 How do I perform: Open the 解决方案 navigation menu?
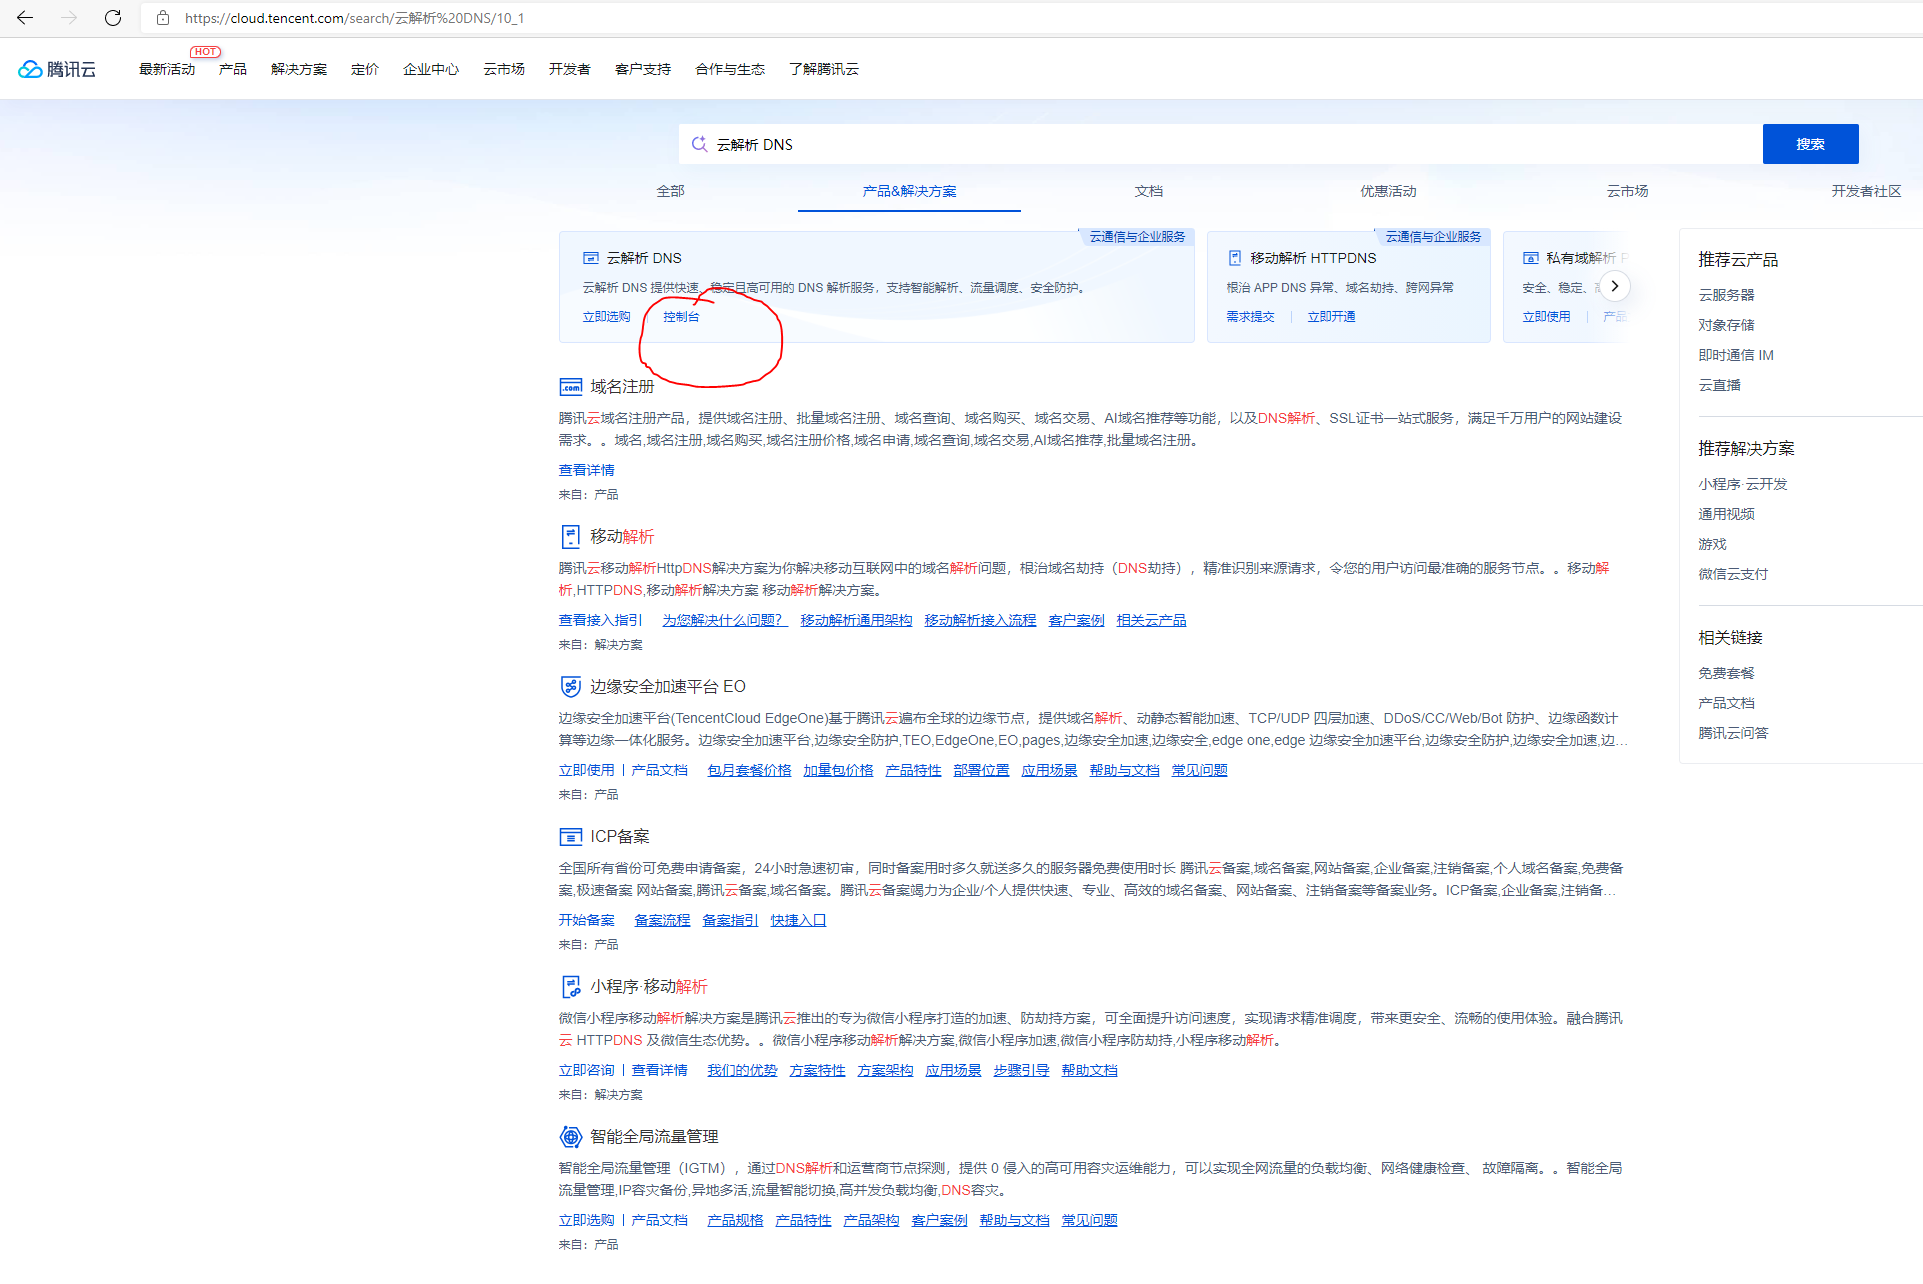click(x=298, y=69)
